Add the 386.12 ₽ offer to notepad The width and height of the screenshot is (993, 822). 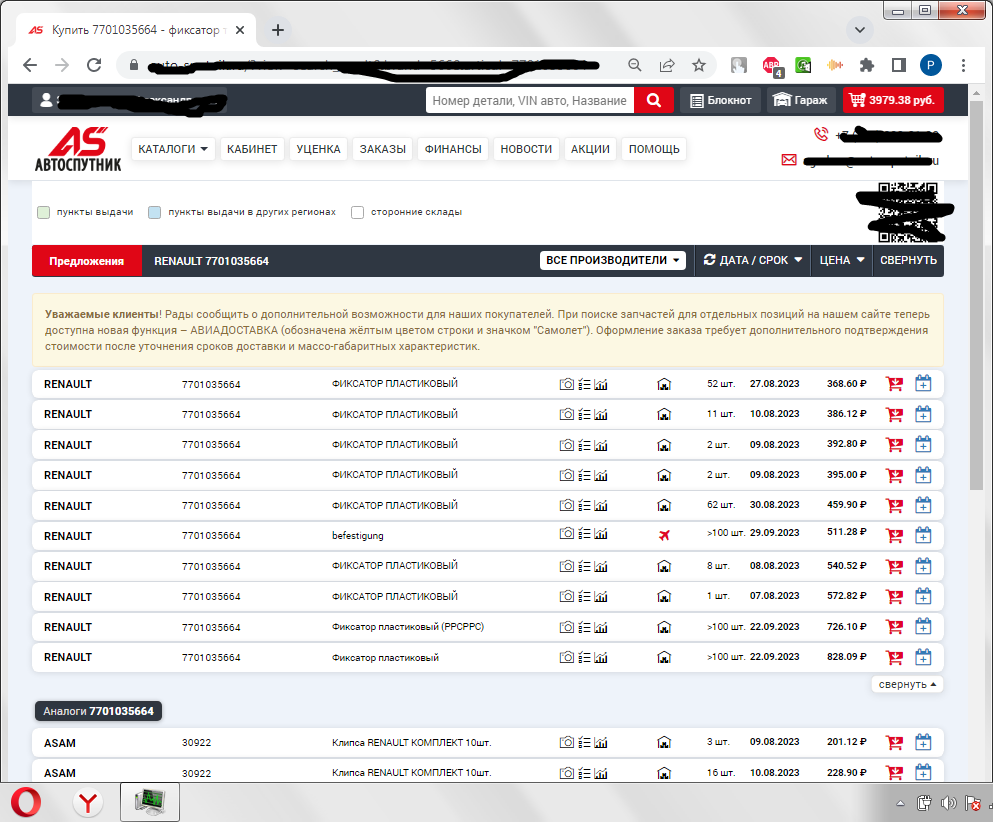(923, 414)
